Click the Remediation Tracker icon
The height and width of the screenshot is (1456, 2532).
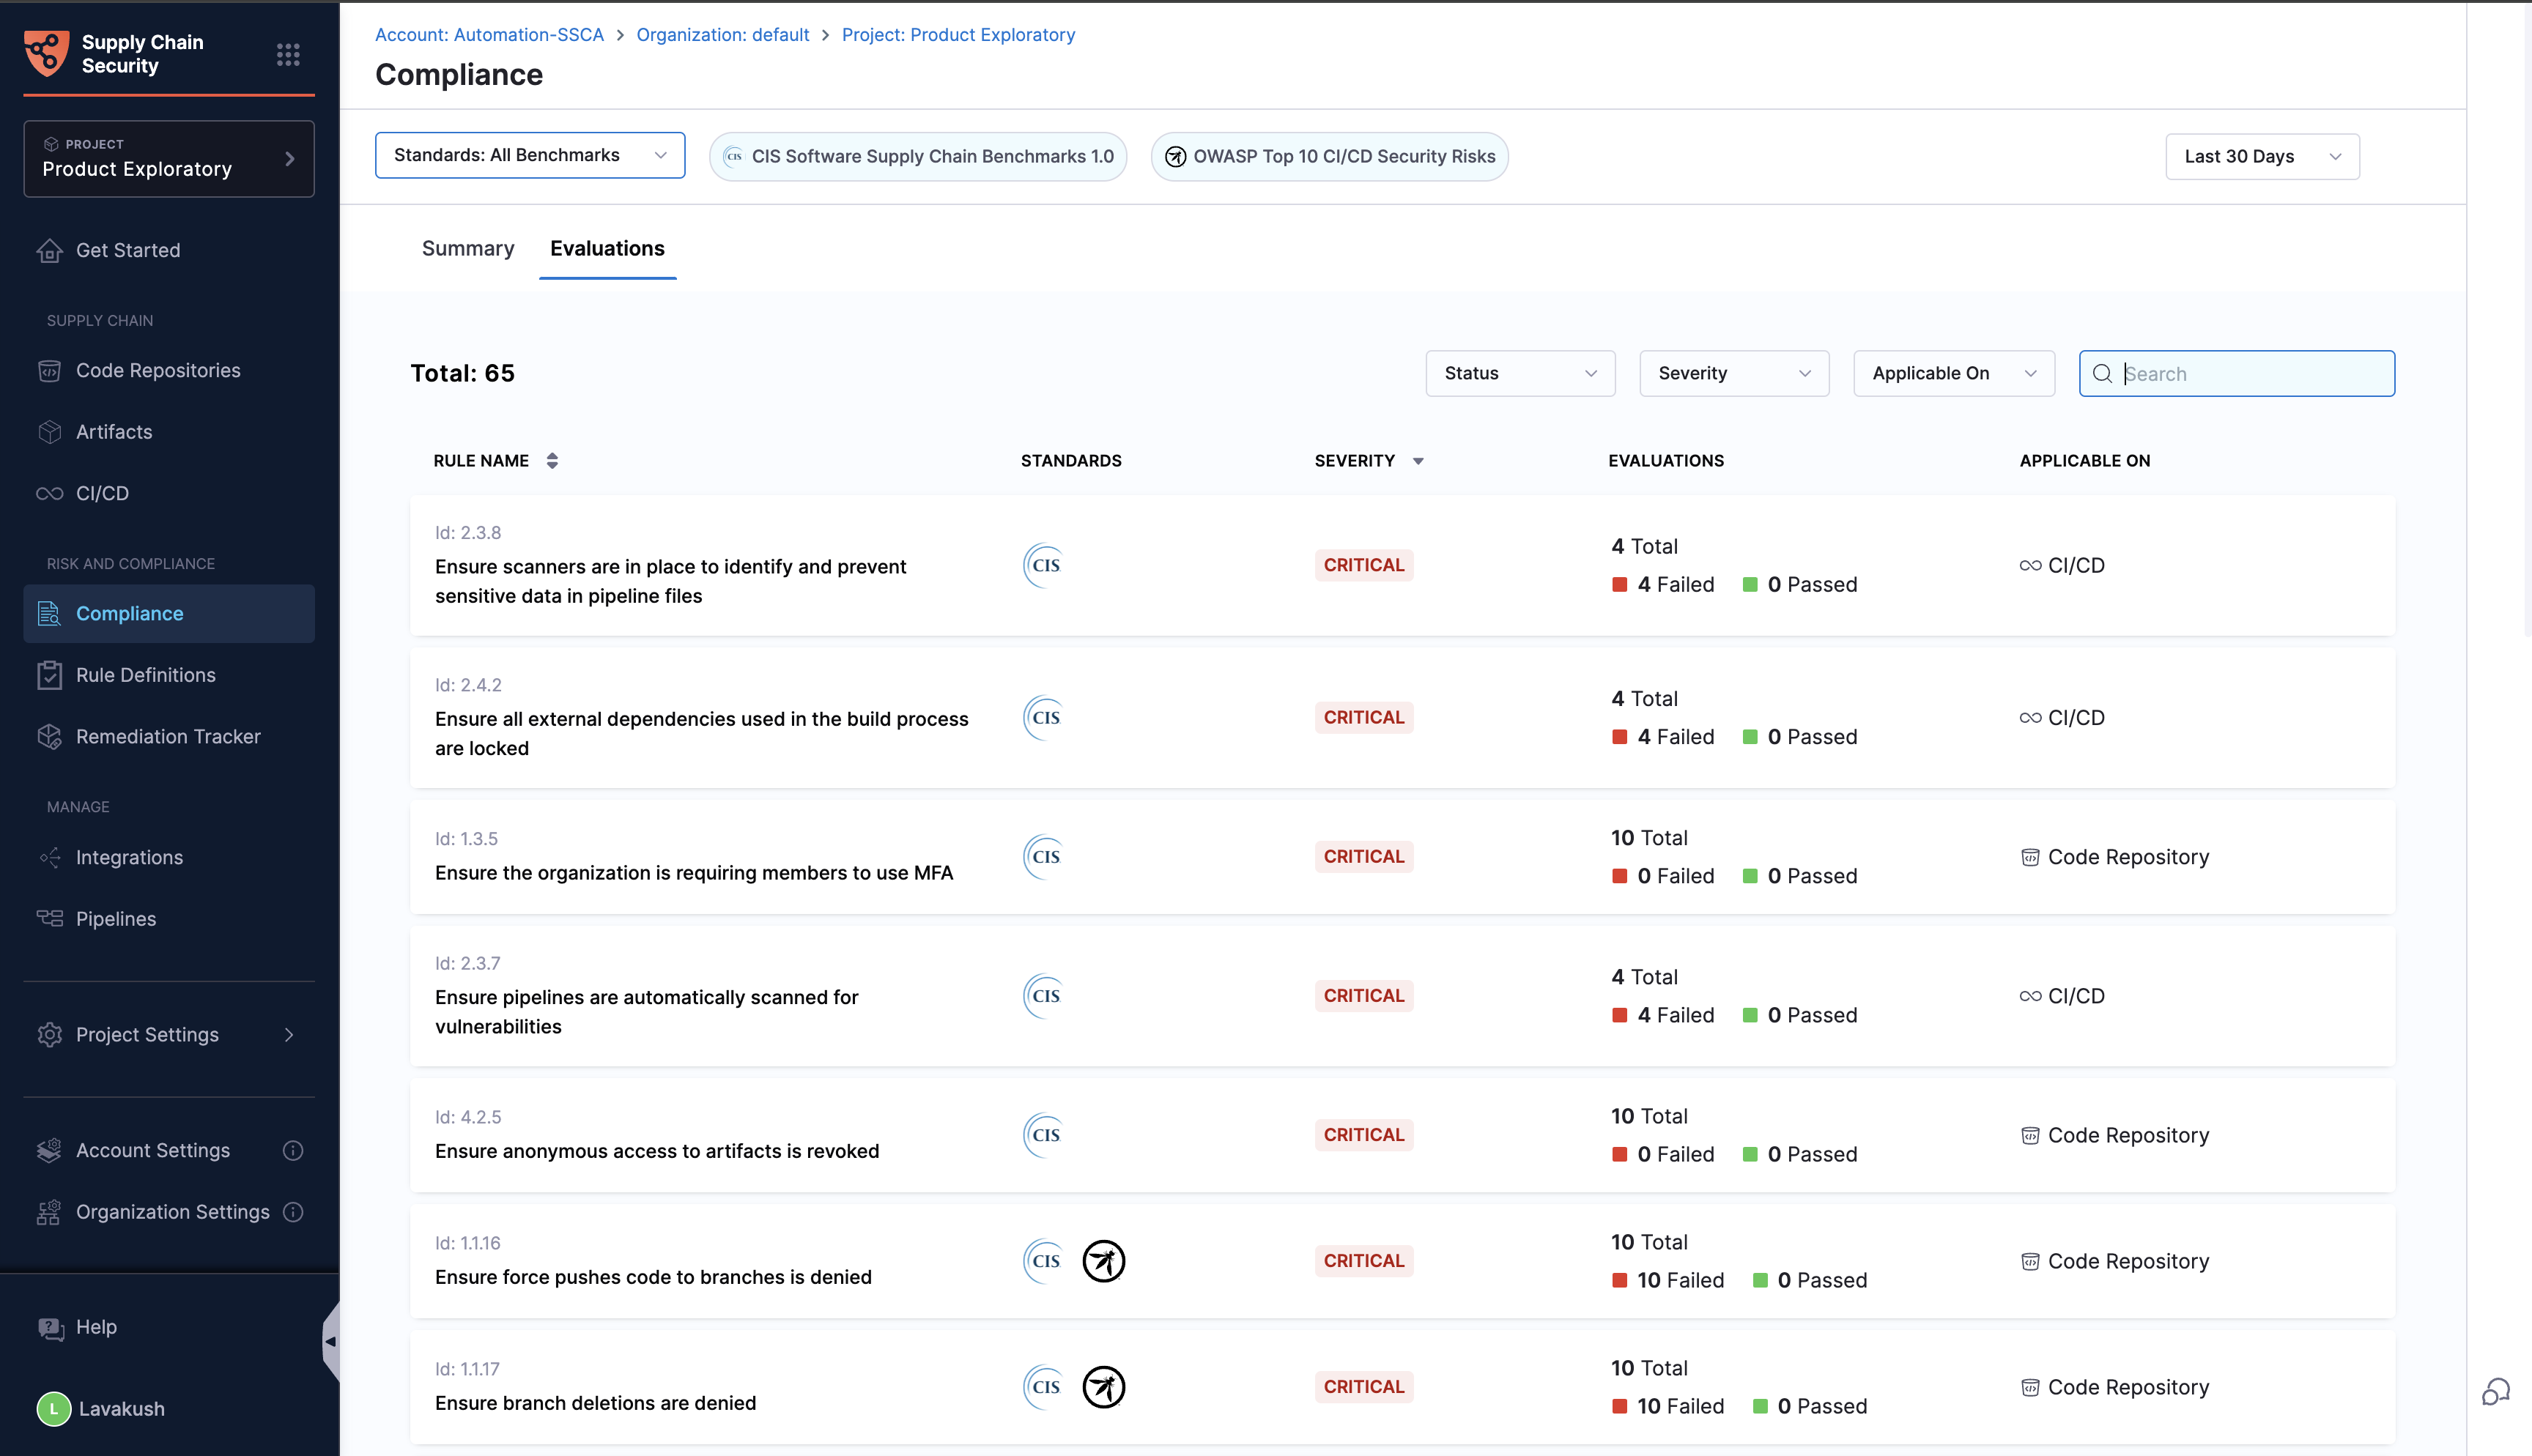tap(49, 737)
